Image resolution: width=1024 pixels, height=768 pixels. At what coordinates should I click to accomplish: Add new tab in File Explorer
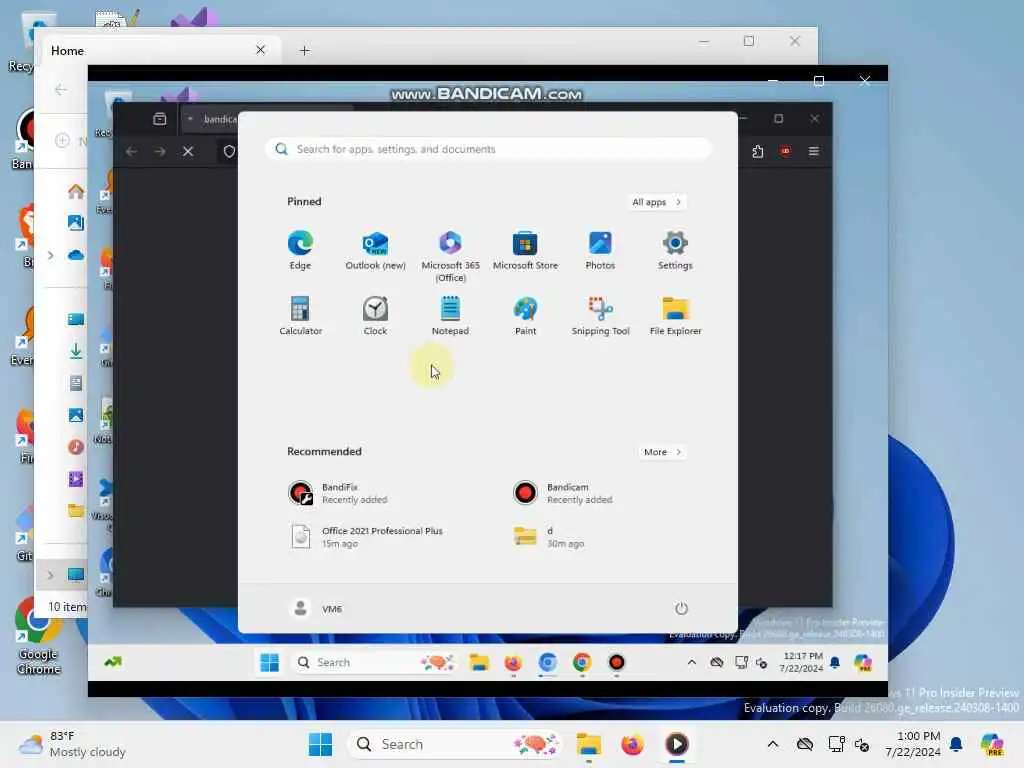click(x=304, y=50)
